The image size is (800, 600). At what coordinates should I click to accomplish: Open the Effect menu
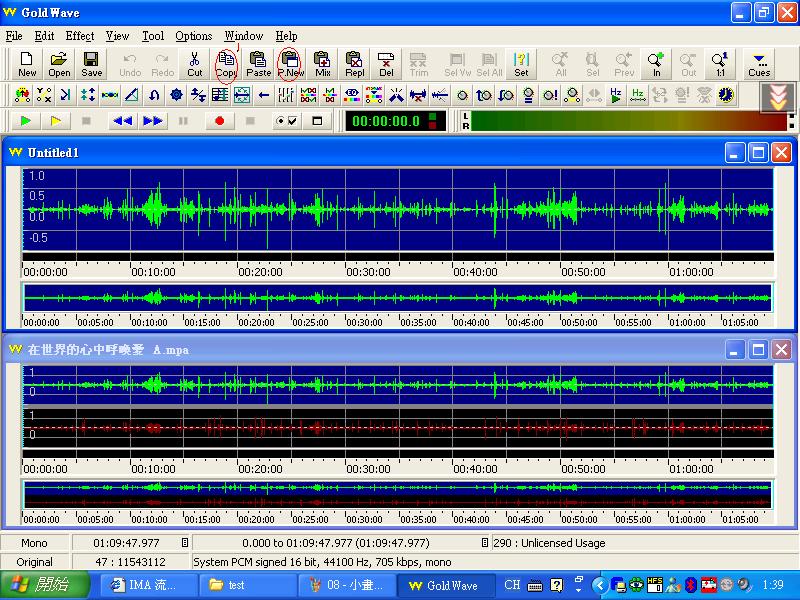[80, 36]
